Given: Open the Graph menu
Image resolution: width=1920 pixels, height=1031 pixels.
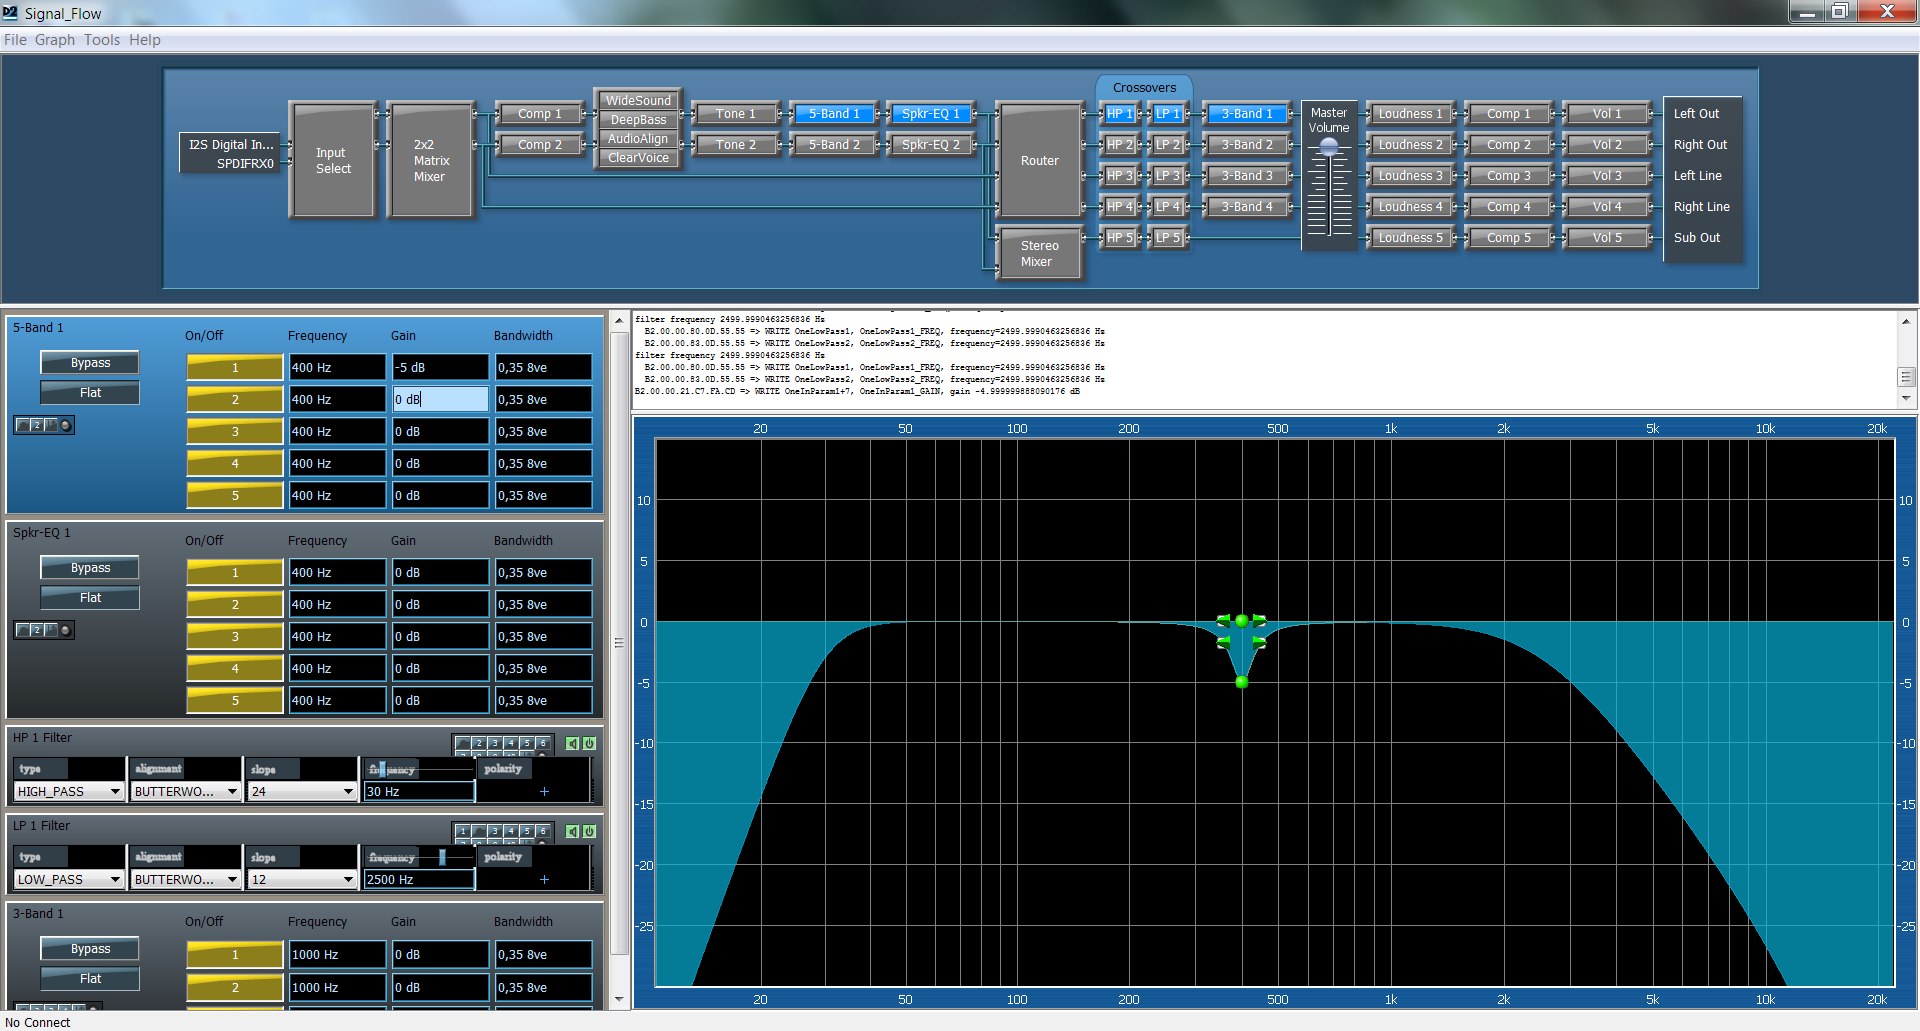Looking at the screenshot, I should (x=55, y=40).
